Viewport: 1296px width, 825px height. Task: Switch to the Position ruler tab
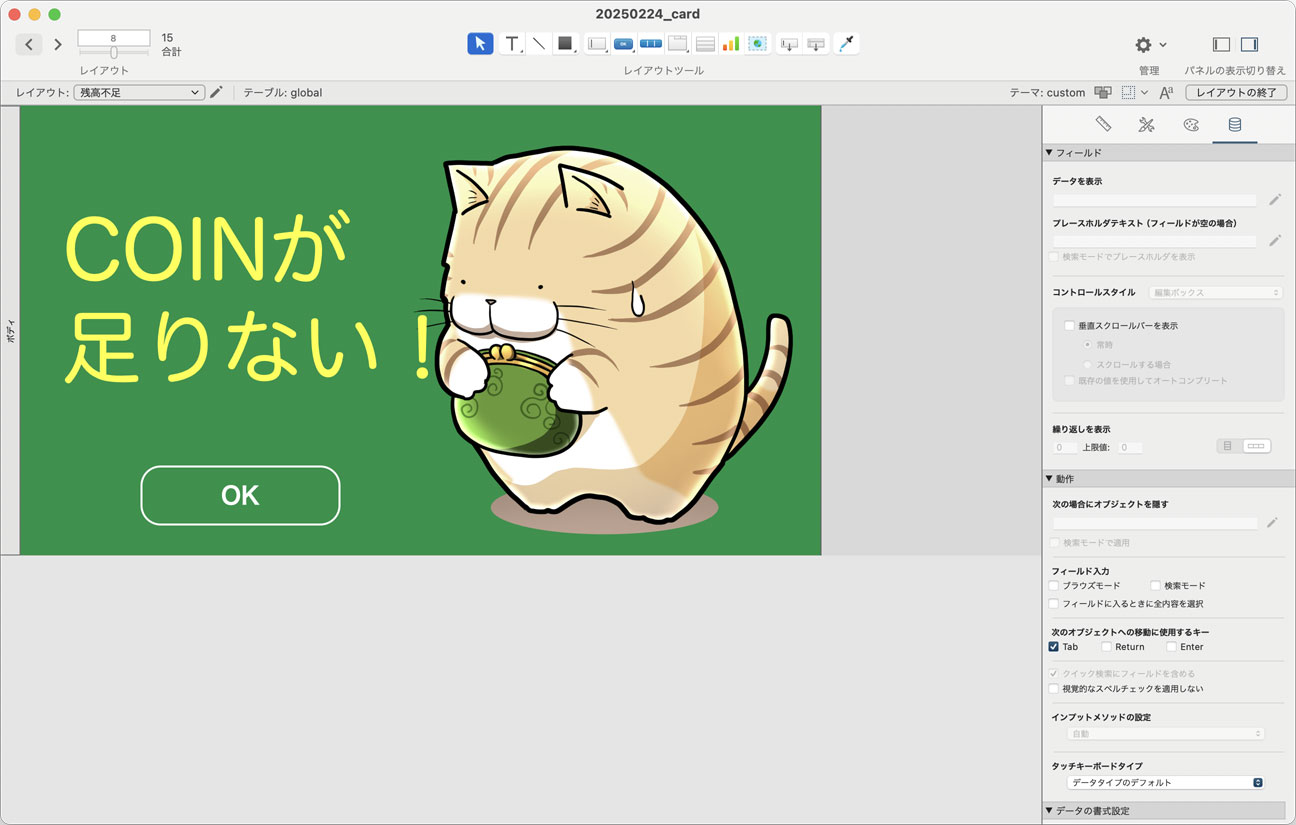[x=1103, y=124]
